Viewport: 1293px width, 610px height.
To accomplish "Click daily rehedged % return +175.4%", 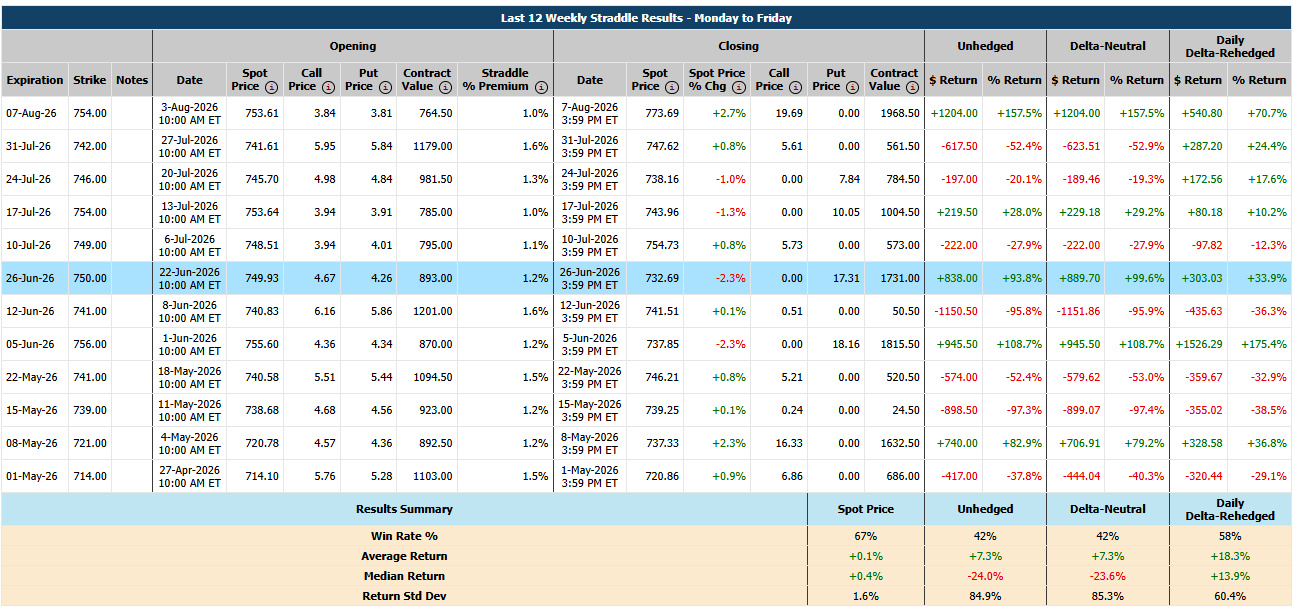I will pyautogui.click(x=1263, y=344).
